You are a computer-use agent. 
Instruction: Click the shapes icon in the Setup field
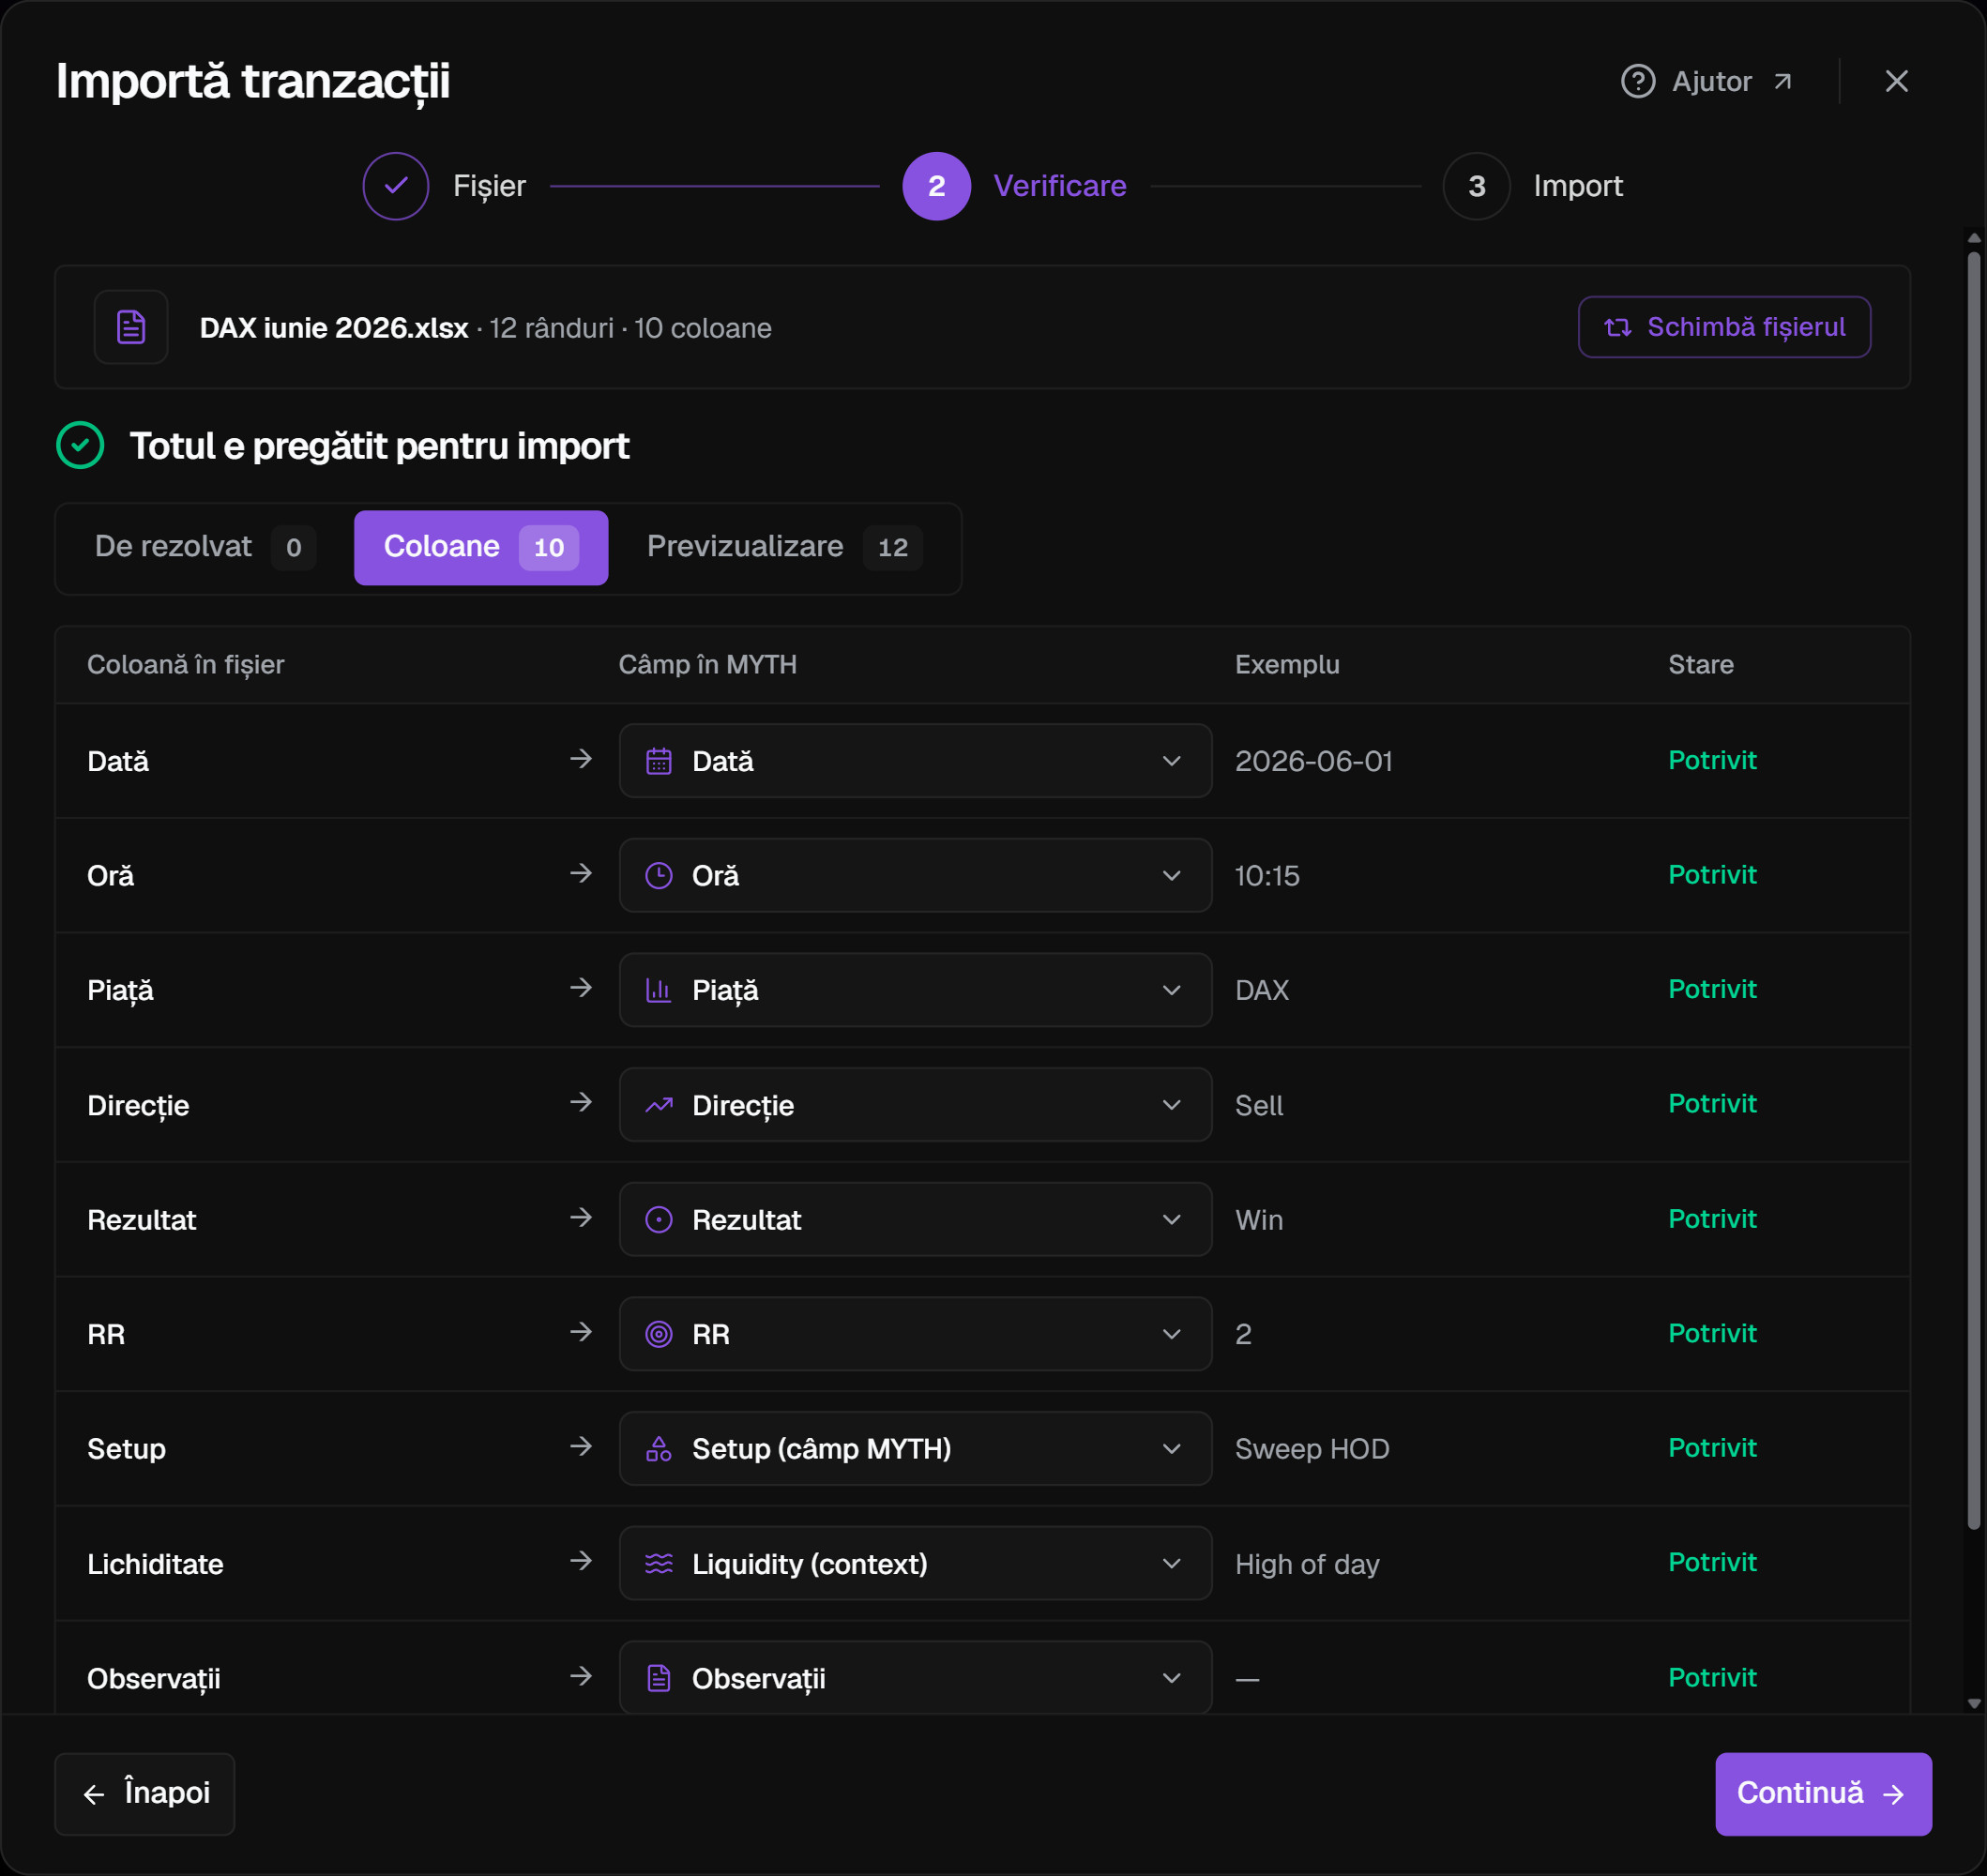tap(658, 1448)
